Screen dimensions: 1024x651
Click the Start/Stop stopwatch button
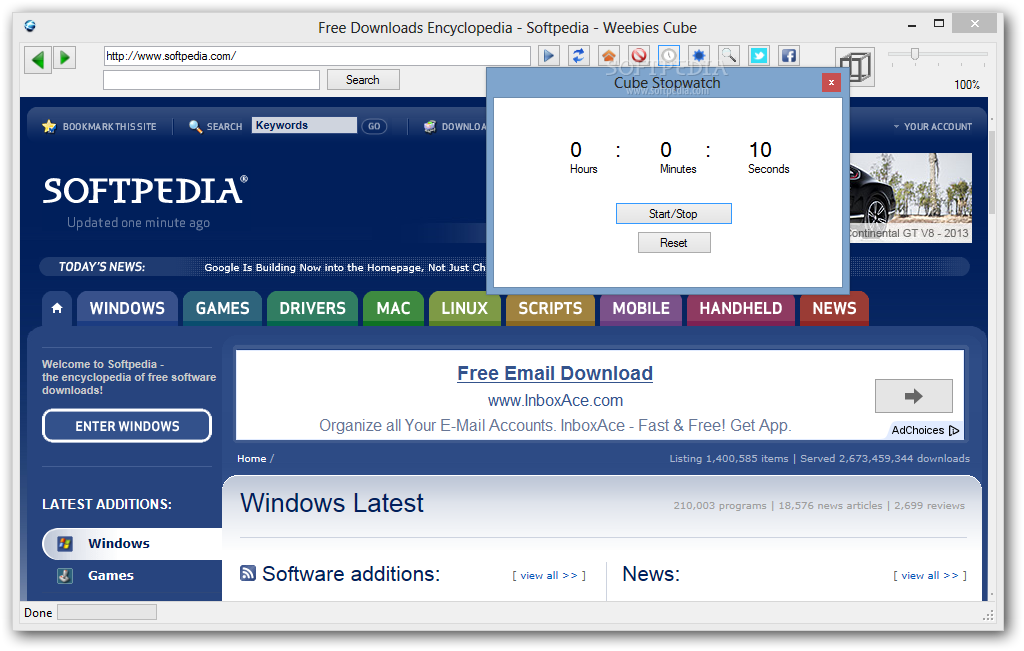pyautogui.click(x=673, y=214)
